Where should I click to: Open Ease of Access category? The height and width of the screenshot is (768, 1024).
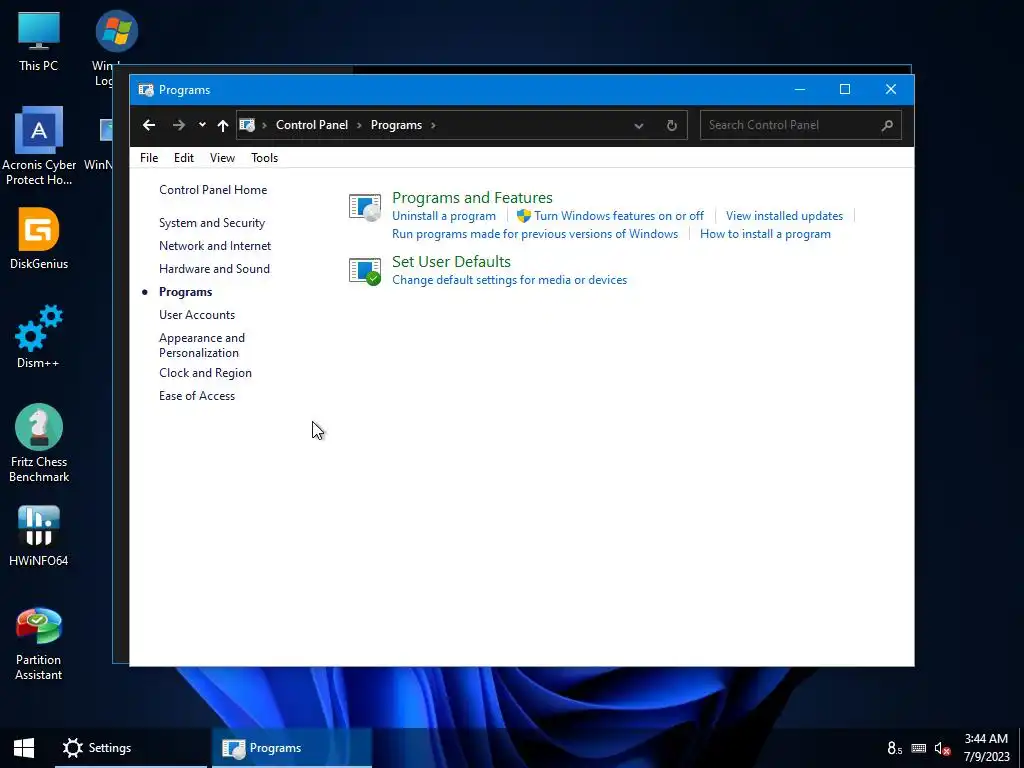[197, 396]
